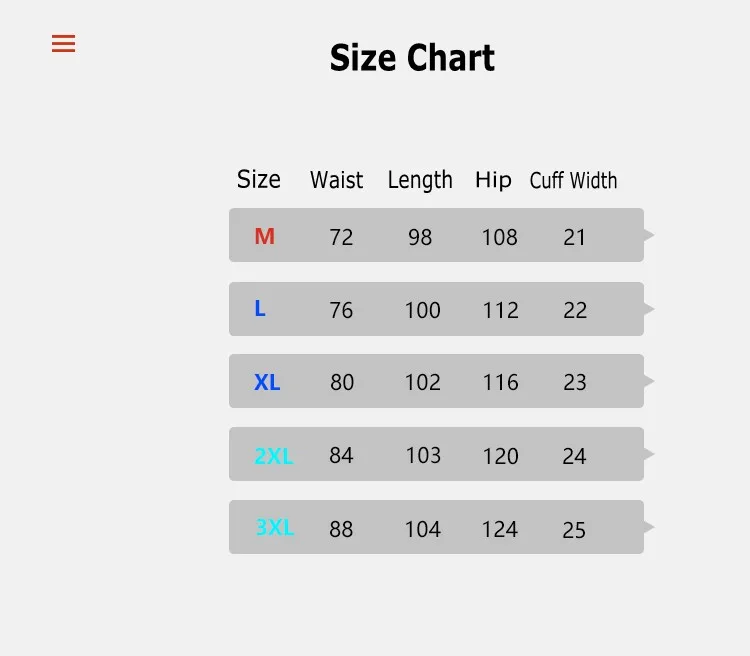The height and width of the screenshot is (656, 750).
Task: Select the cyan 2XL size label
Action: tap(274, 456)
